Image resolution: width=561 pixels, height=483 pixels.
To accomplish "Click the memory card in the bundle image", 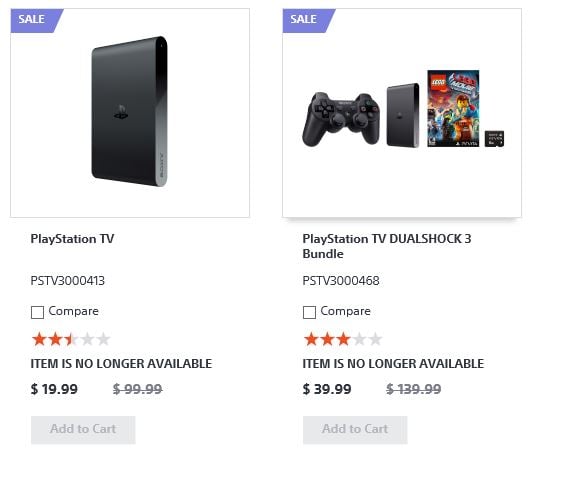I will coord(494,139).
